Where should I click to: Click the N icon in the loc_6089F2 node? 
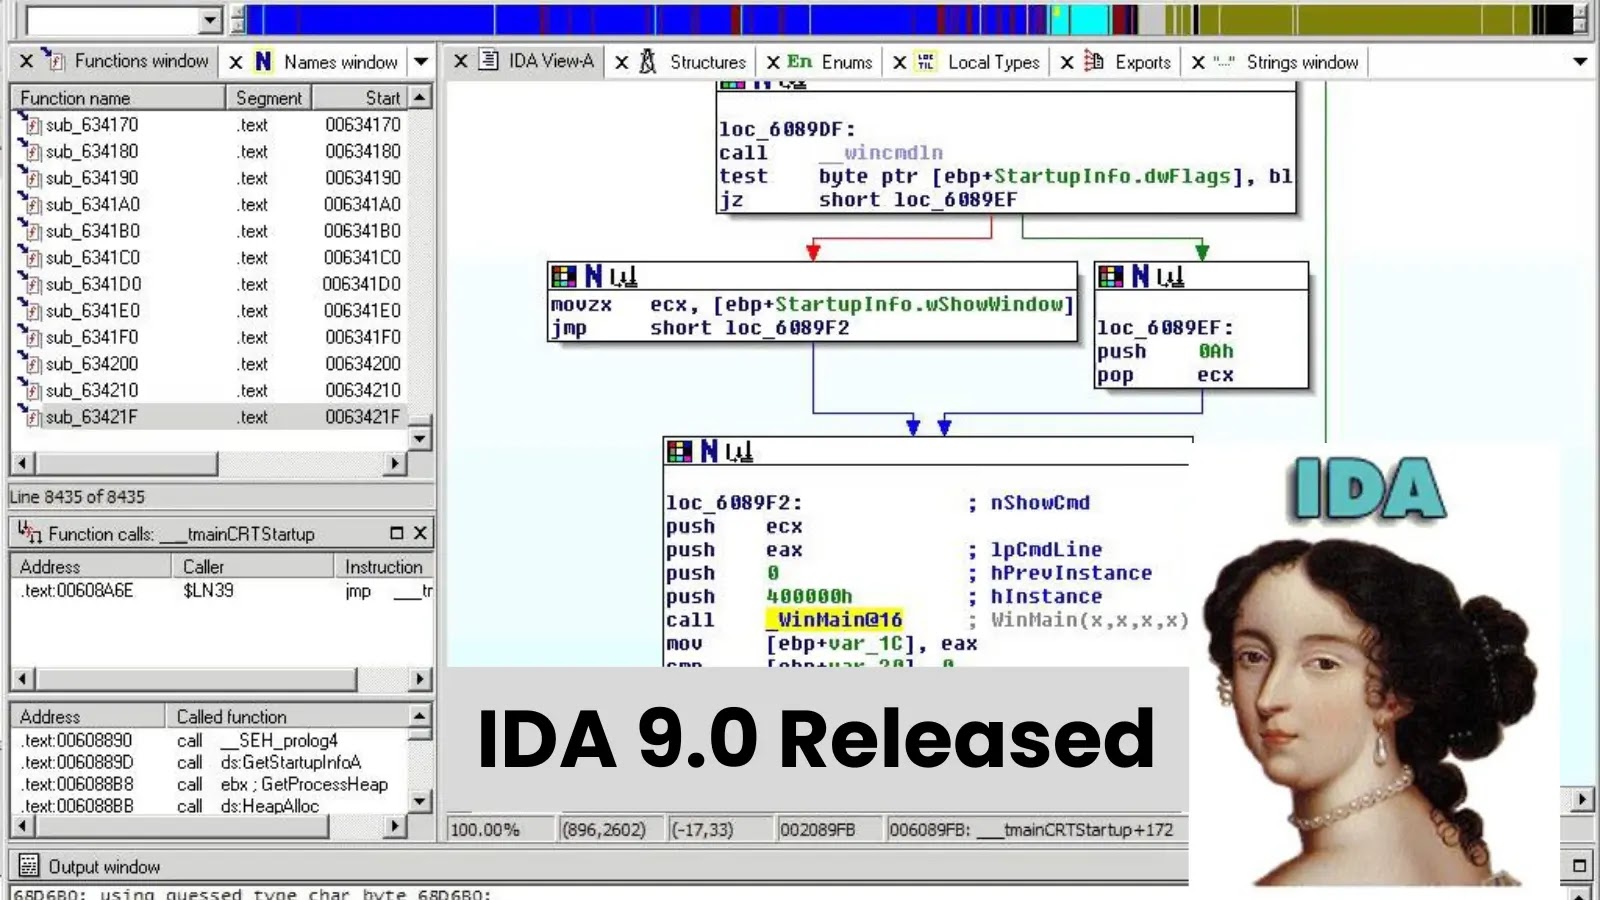[709, 451]
